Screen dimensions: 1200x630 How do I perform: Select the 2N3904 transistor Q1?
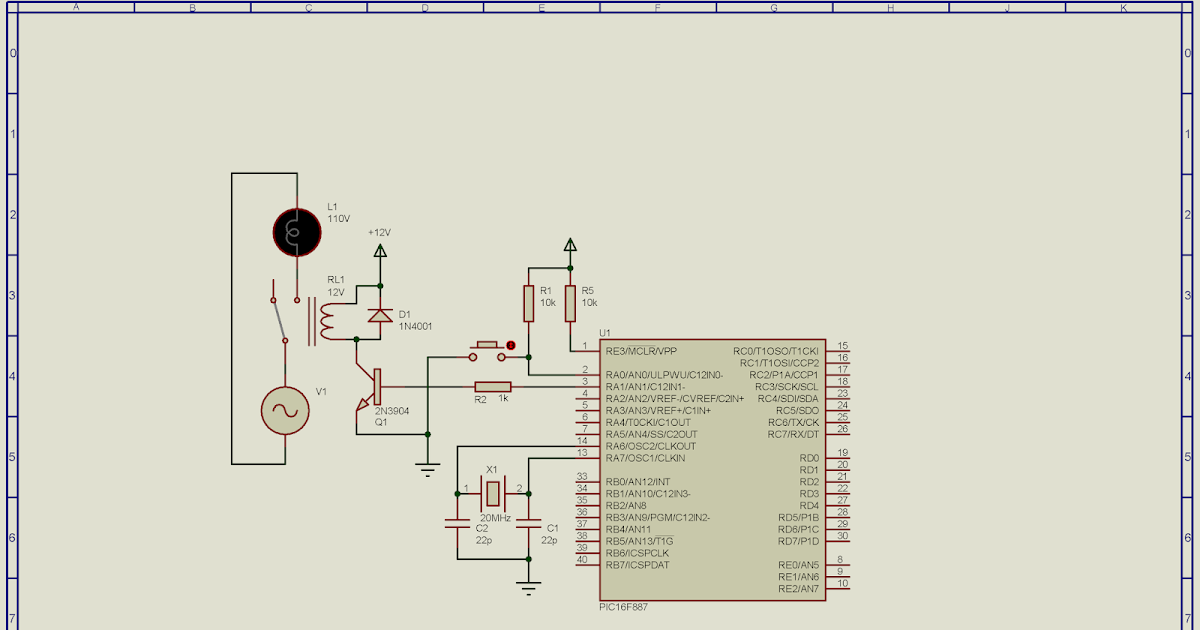click(378, 390)
